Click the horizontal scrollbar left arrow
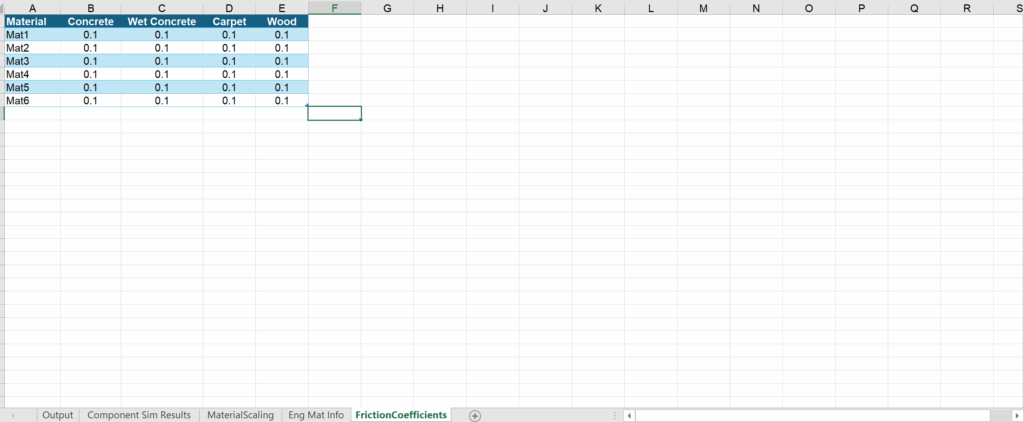 [629, 415]
